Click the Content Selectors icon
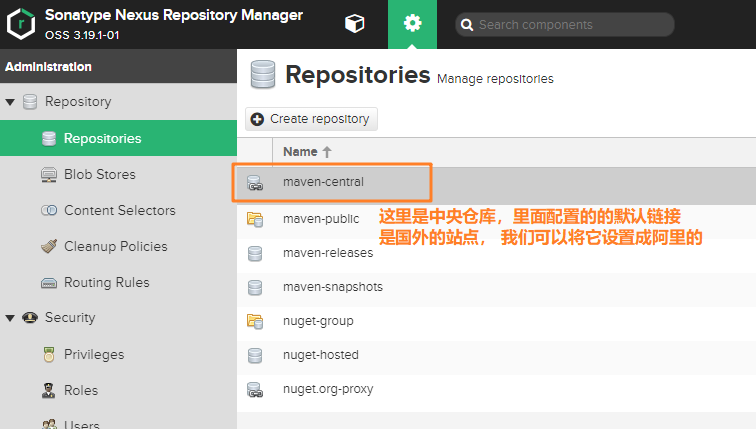 [49, 210]
